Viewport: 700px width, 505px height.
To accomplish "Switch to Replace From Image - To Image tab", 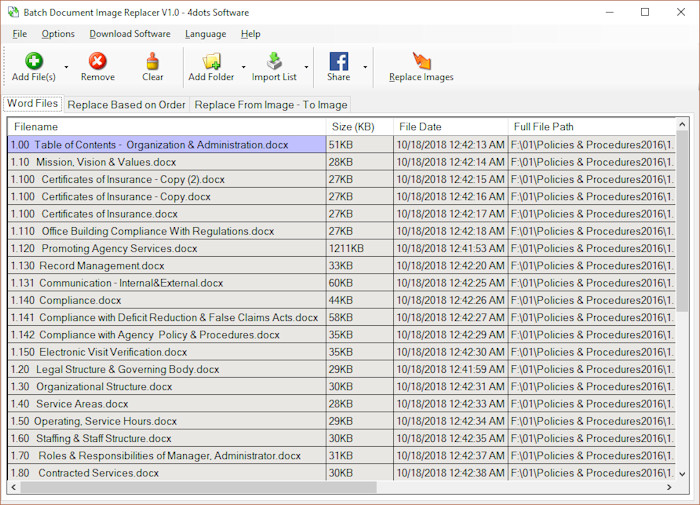I will 271,104.
